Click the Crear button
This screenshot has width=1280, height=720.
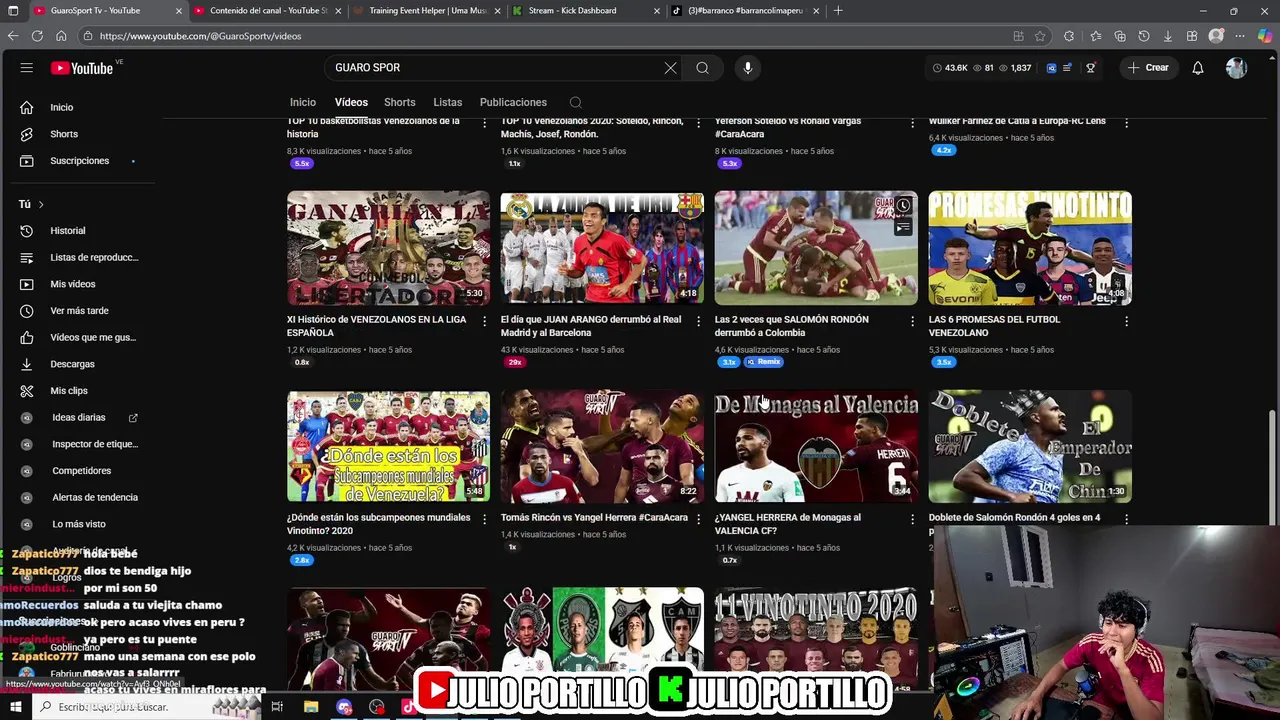click(1147, 68)
